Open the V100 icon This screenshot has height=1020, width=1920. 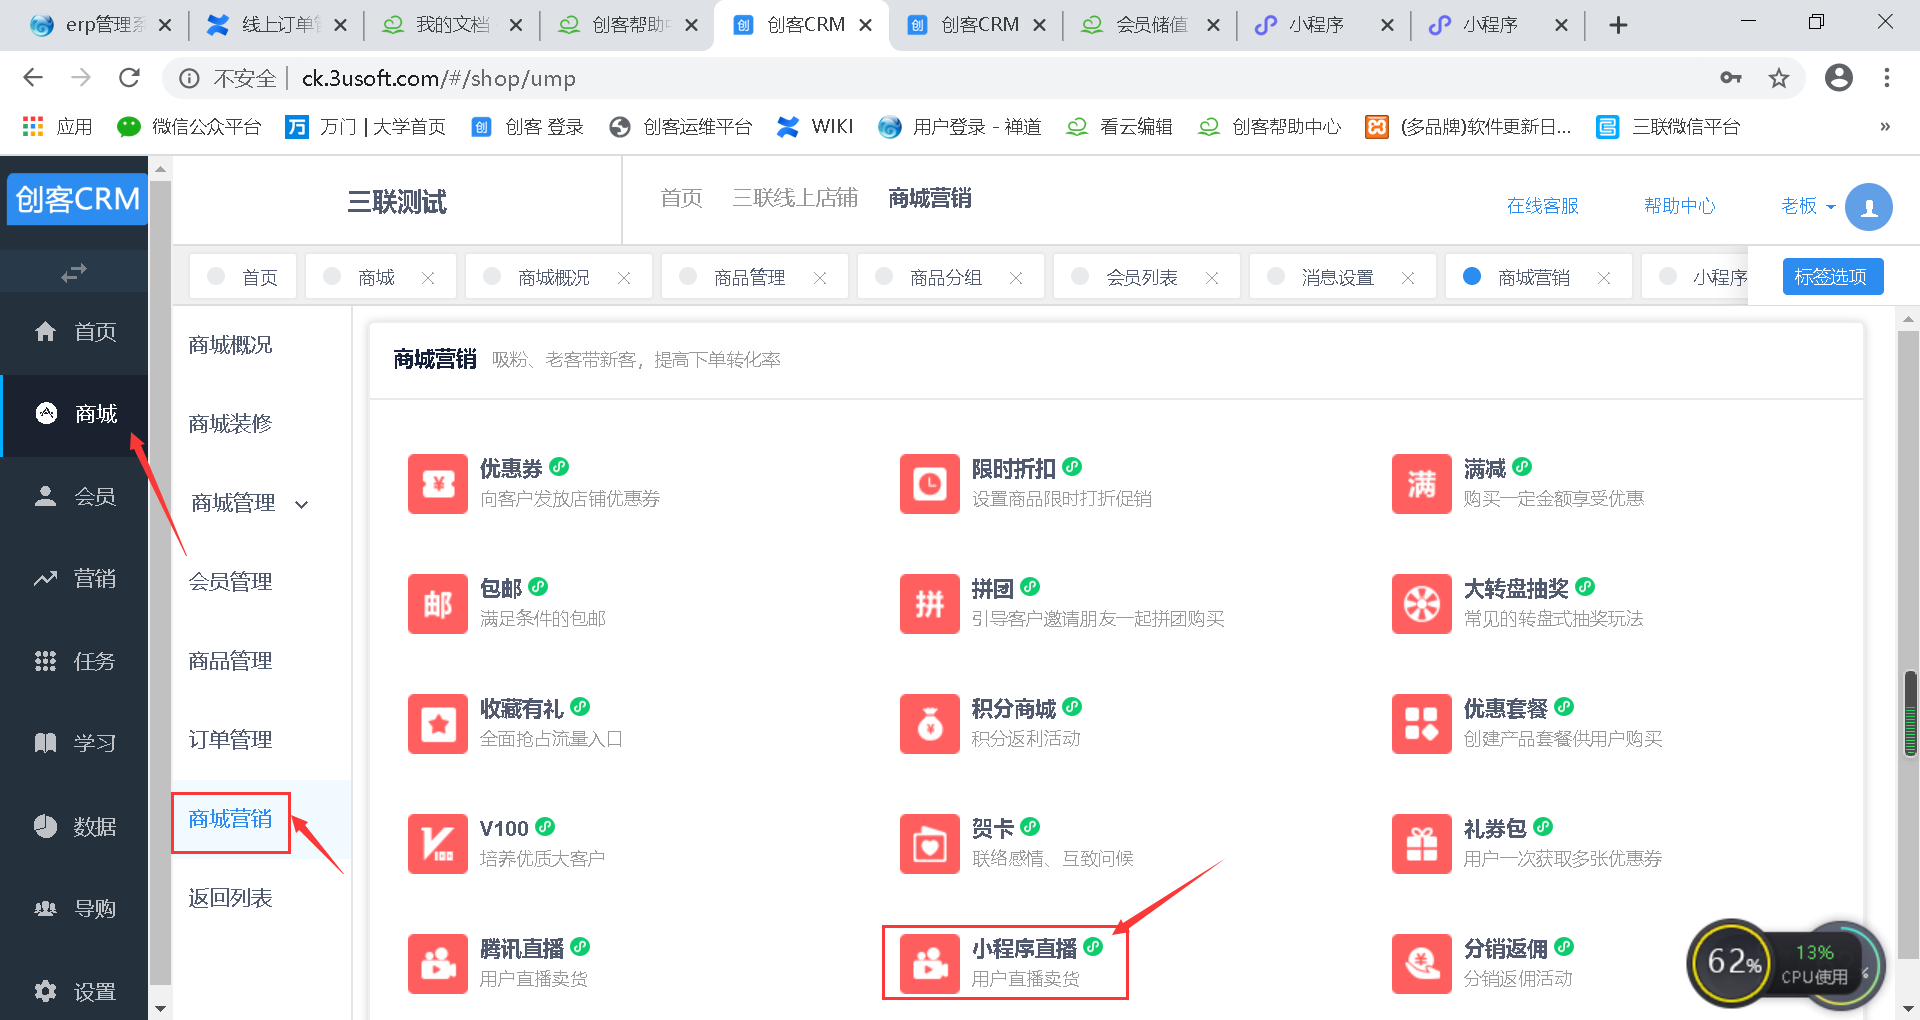437,844
